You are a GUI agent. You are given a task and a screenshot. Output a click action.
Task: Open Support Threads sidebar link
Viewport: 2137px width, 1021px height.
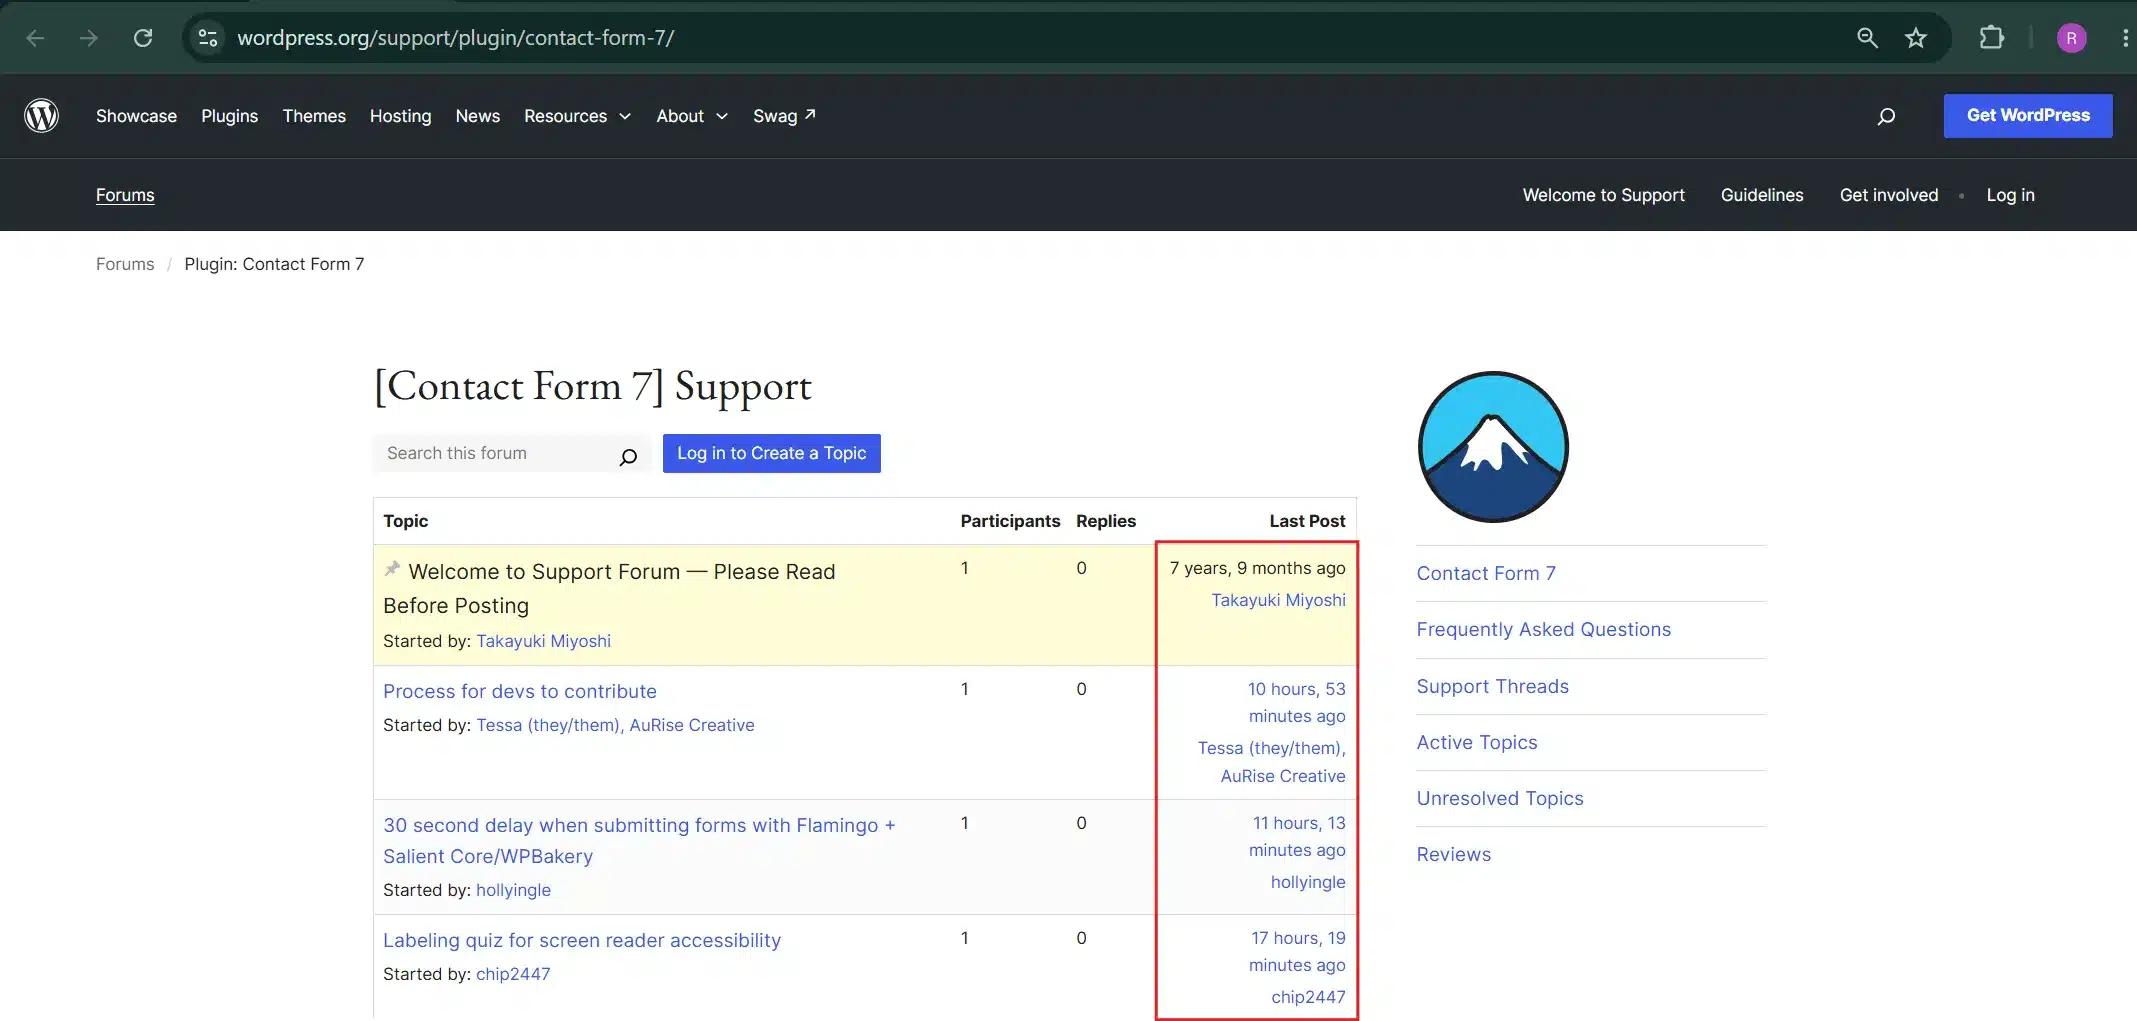[x=1492, y=686]
